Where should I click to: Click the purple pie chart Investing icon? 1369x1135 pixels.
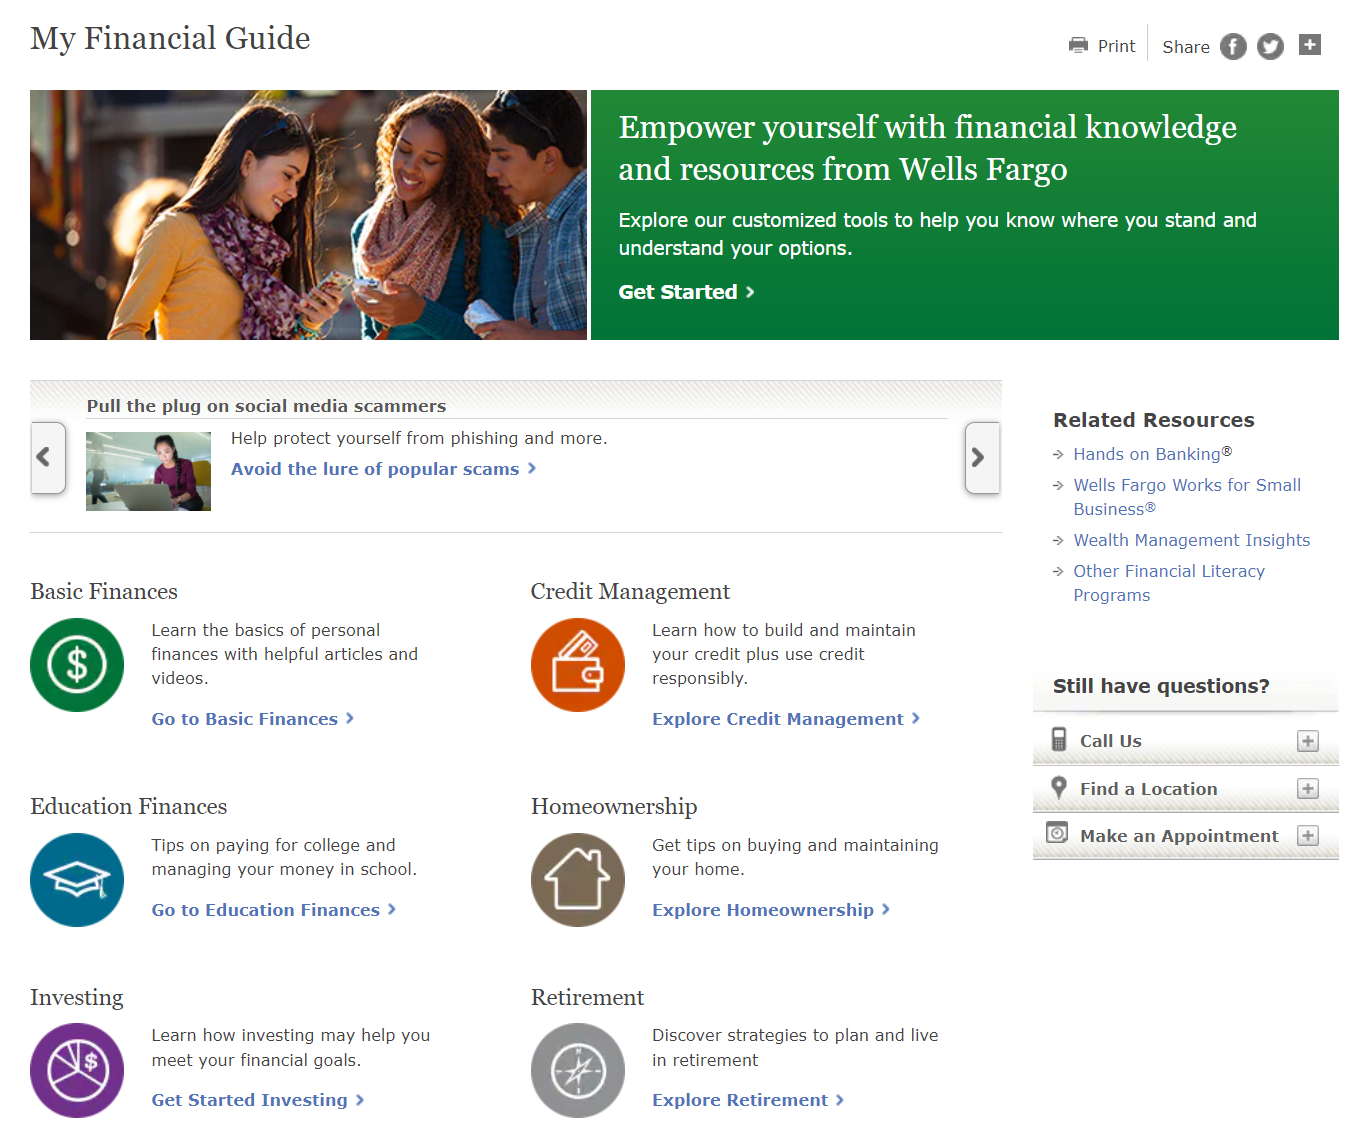point(77,1070)
